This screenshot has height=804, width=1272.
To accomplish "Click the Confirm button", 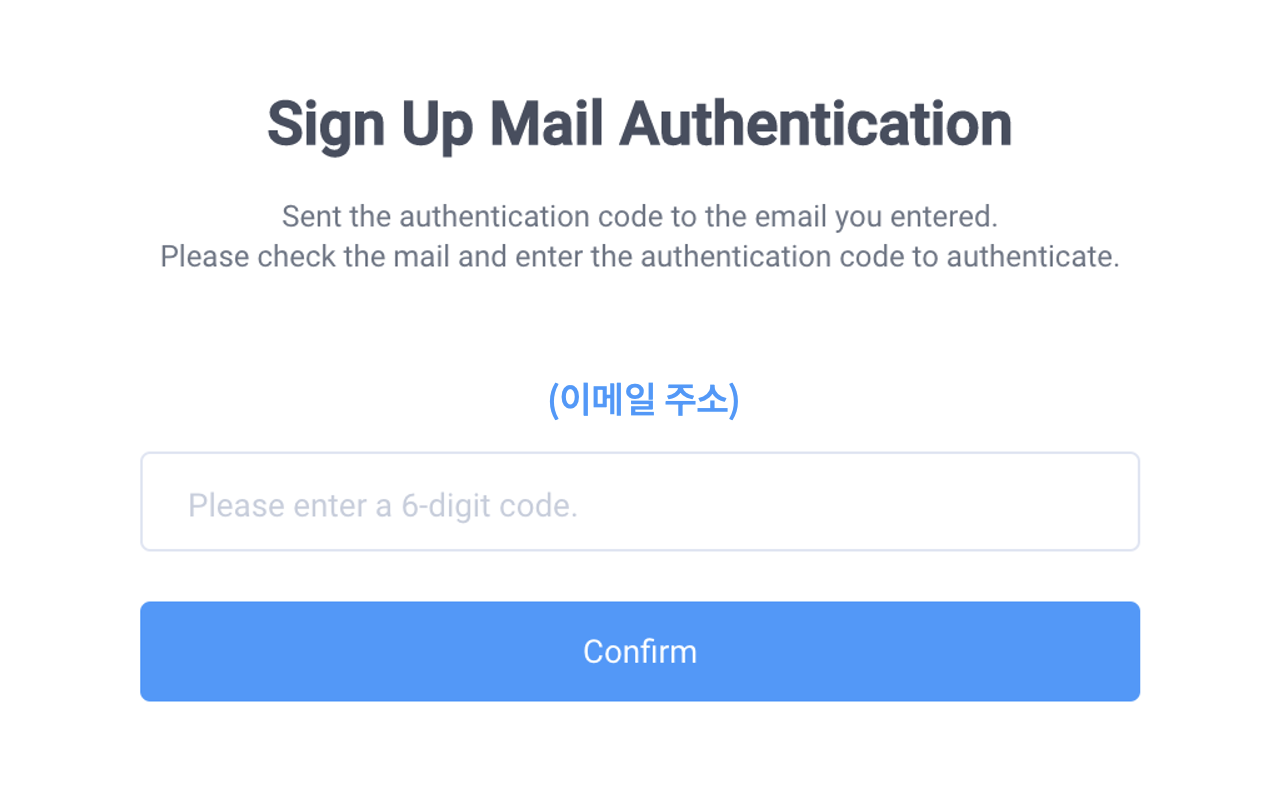I will pyautogui.click(x=640, y=651).
